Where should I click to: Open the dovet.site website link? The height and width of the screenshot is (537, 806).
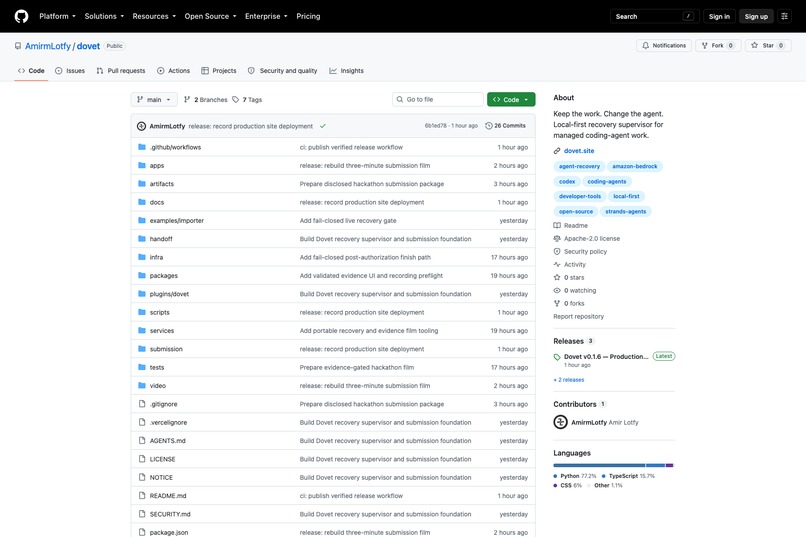[x=579, y=151]
